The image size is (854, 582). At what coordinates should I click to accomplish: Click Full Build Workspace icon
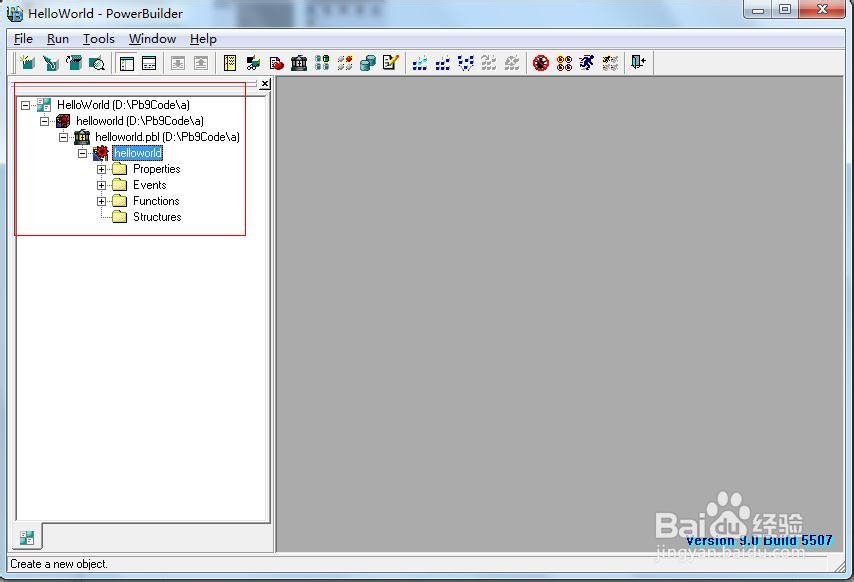(x=443, y=63)
